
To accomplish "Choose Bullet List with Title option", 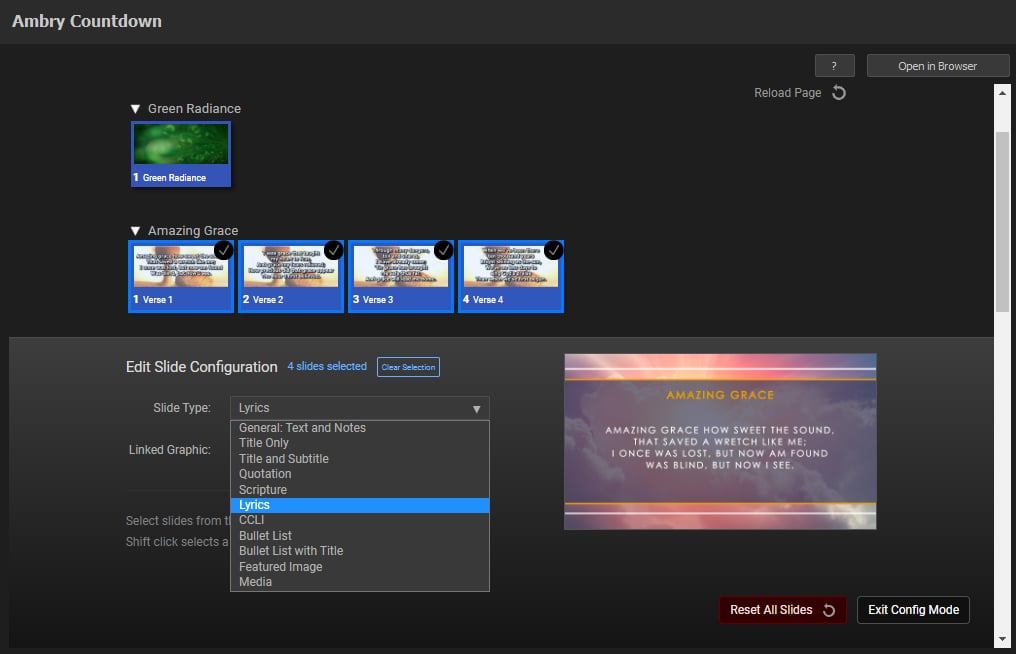I will (360, 551).
